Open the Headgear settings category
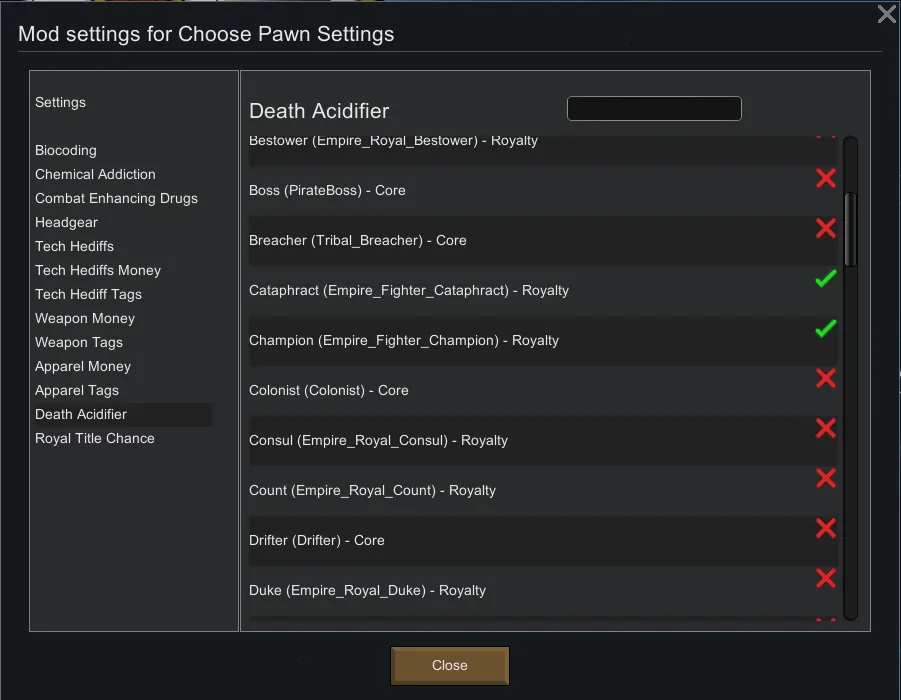The height and width of the screenshot is (700, 901). 66,222
